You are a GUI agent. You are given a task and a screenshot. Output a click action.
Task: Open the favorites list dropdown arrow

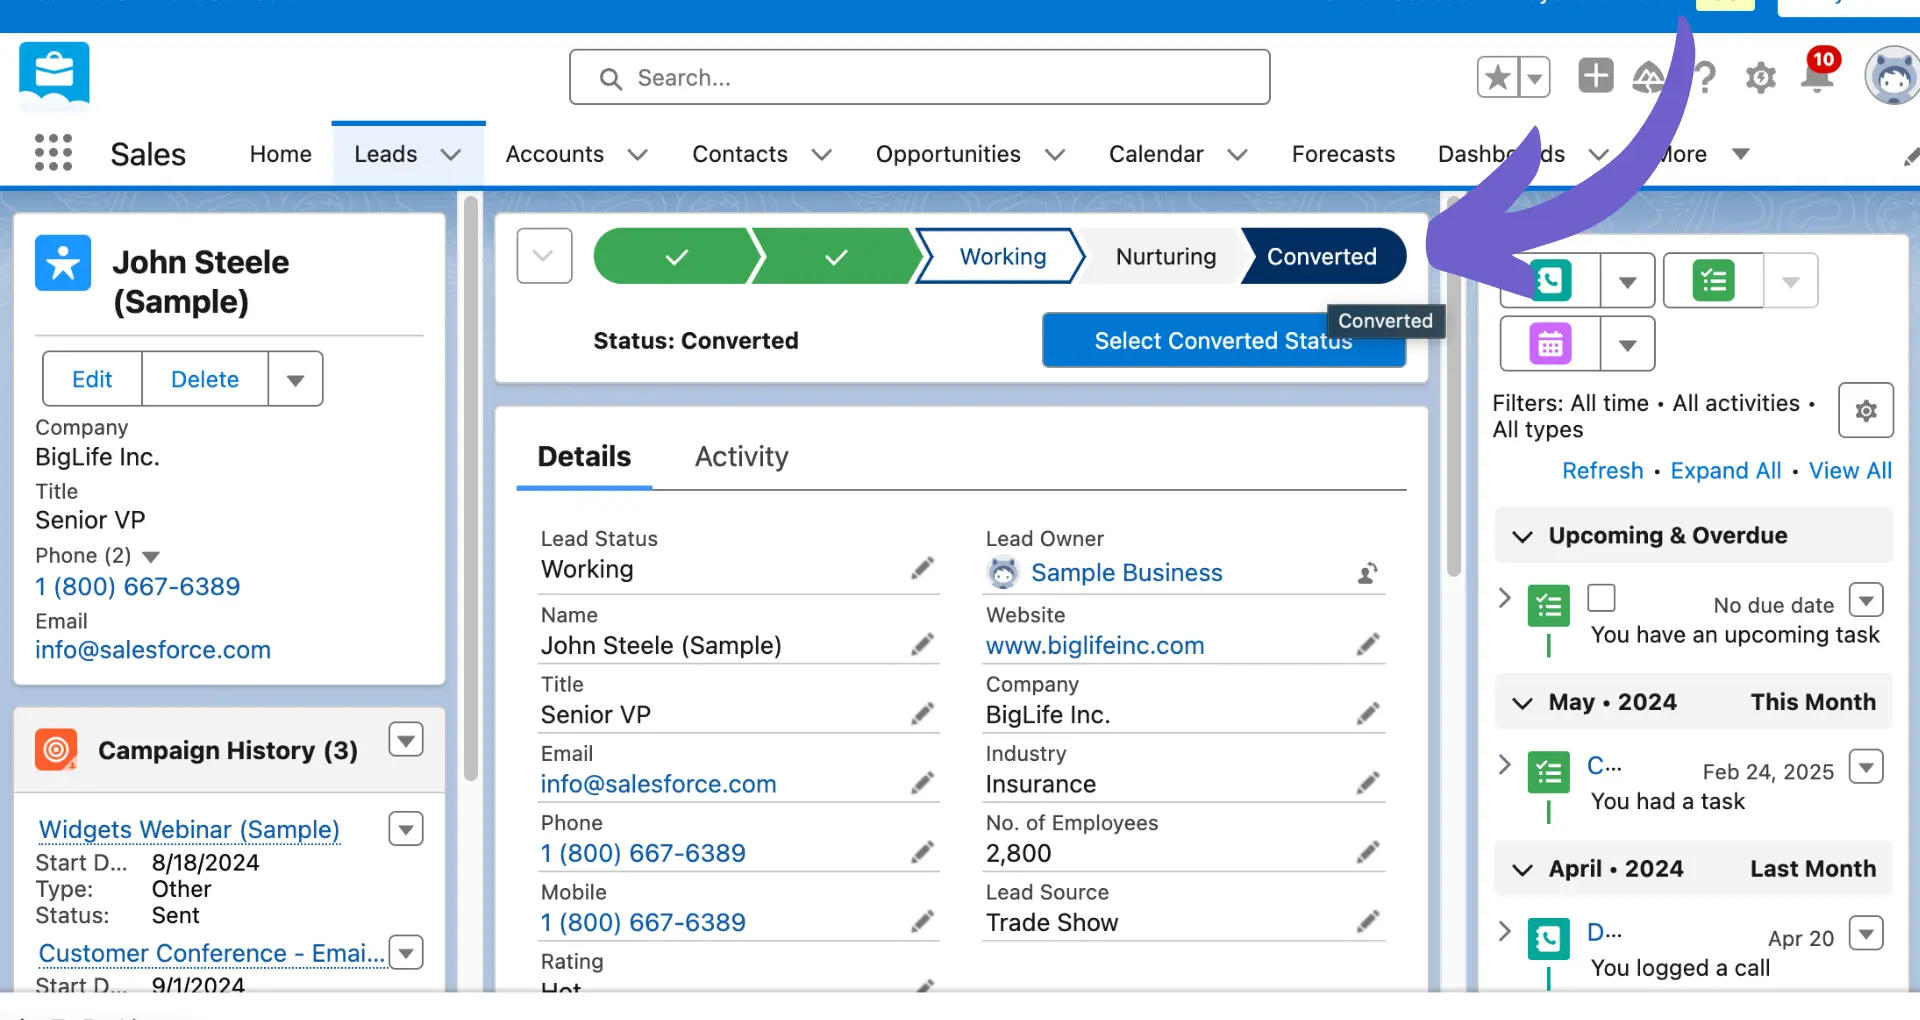coord(1534,77)
